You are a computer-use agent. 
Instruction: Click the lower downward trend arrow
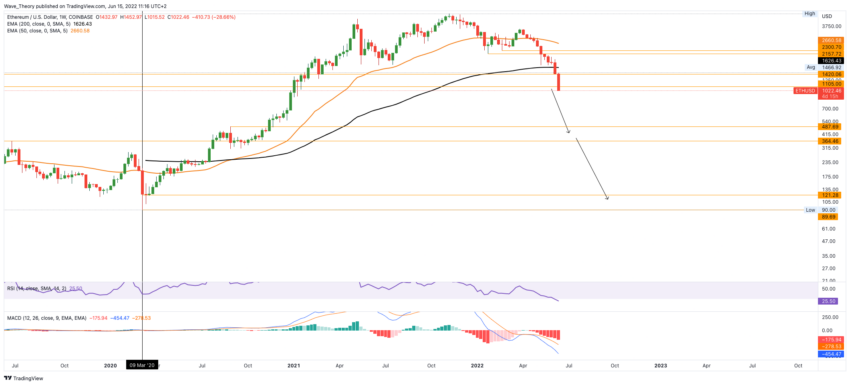coord(592,169)
